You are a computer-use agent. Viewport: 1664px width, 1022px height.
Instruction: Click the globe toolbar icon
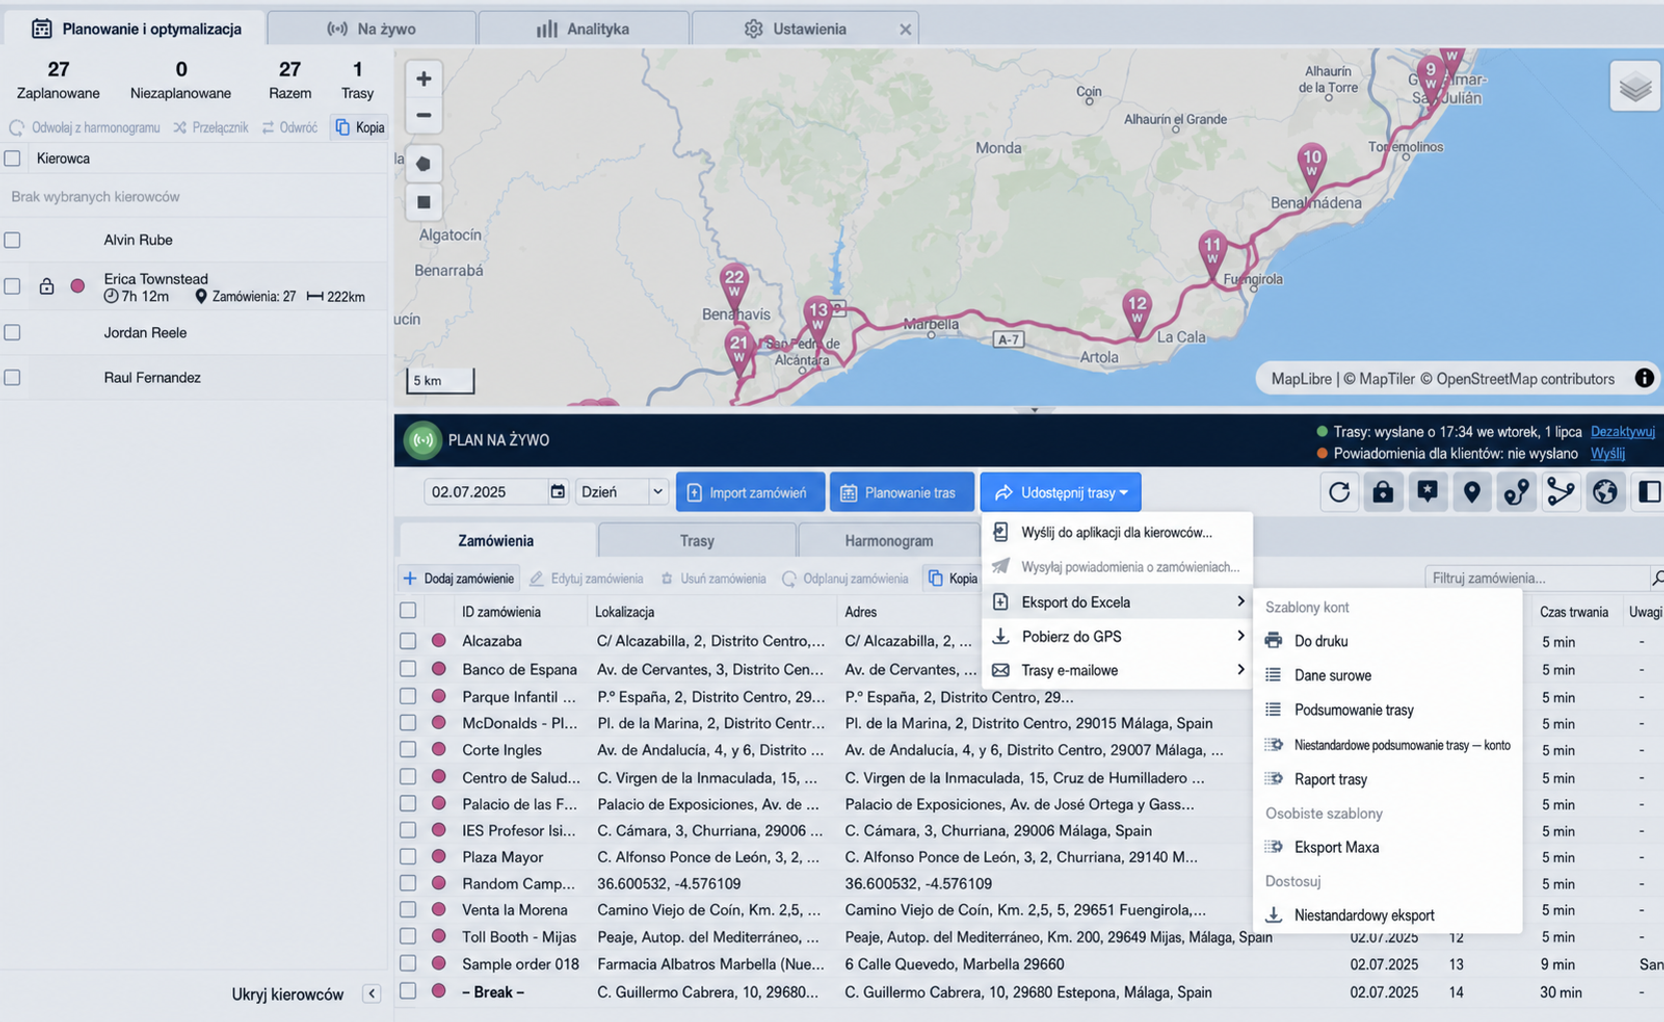click(1605, 492)
